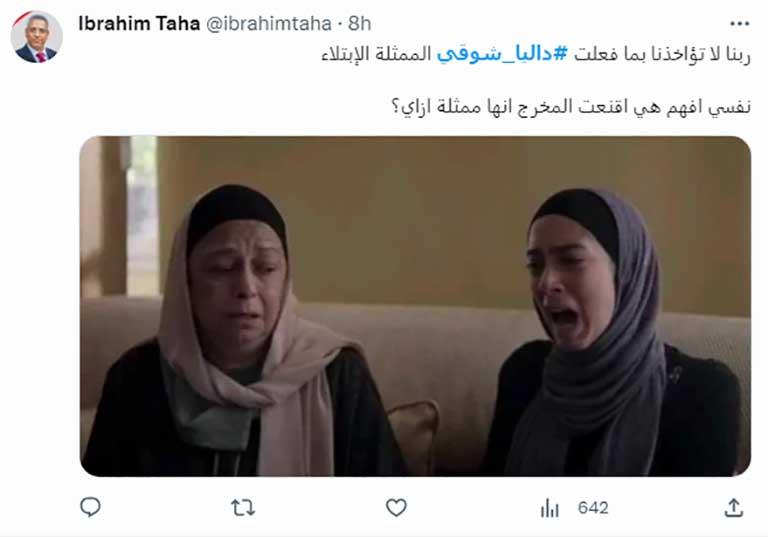Open the hashtag #داليا_شوقي
The image size is (768, 537).
(x=502, y=54)
